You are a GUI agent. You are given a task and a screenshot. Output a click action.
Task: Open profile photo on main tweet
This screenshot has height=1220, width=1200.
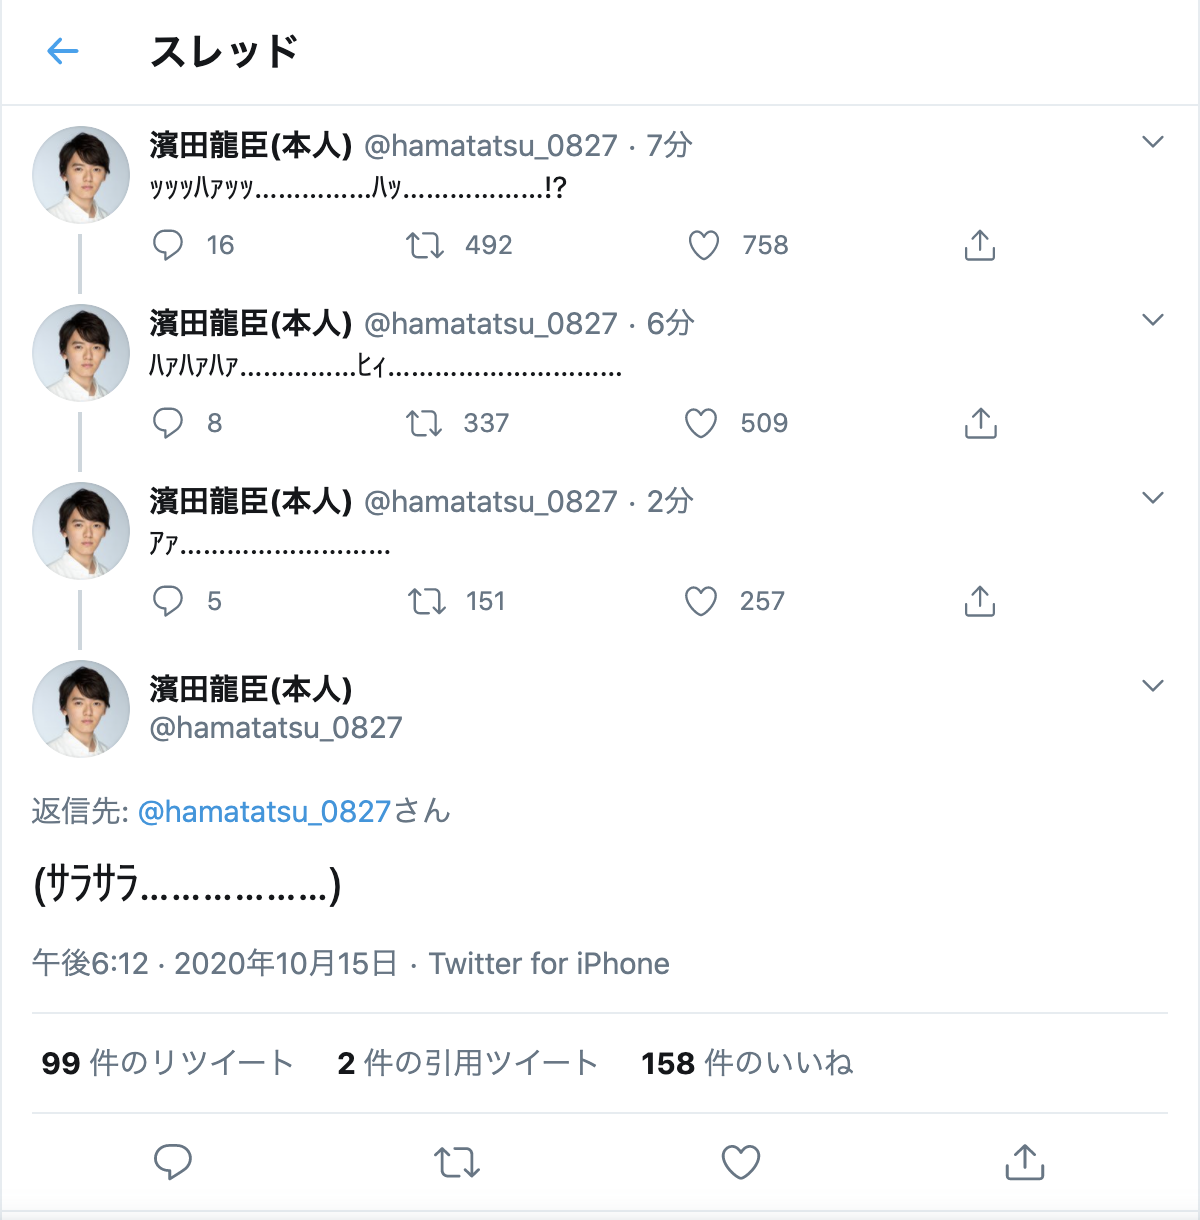81,708
